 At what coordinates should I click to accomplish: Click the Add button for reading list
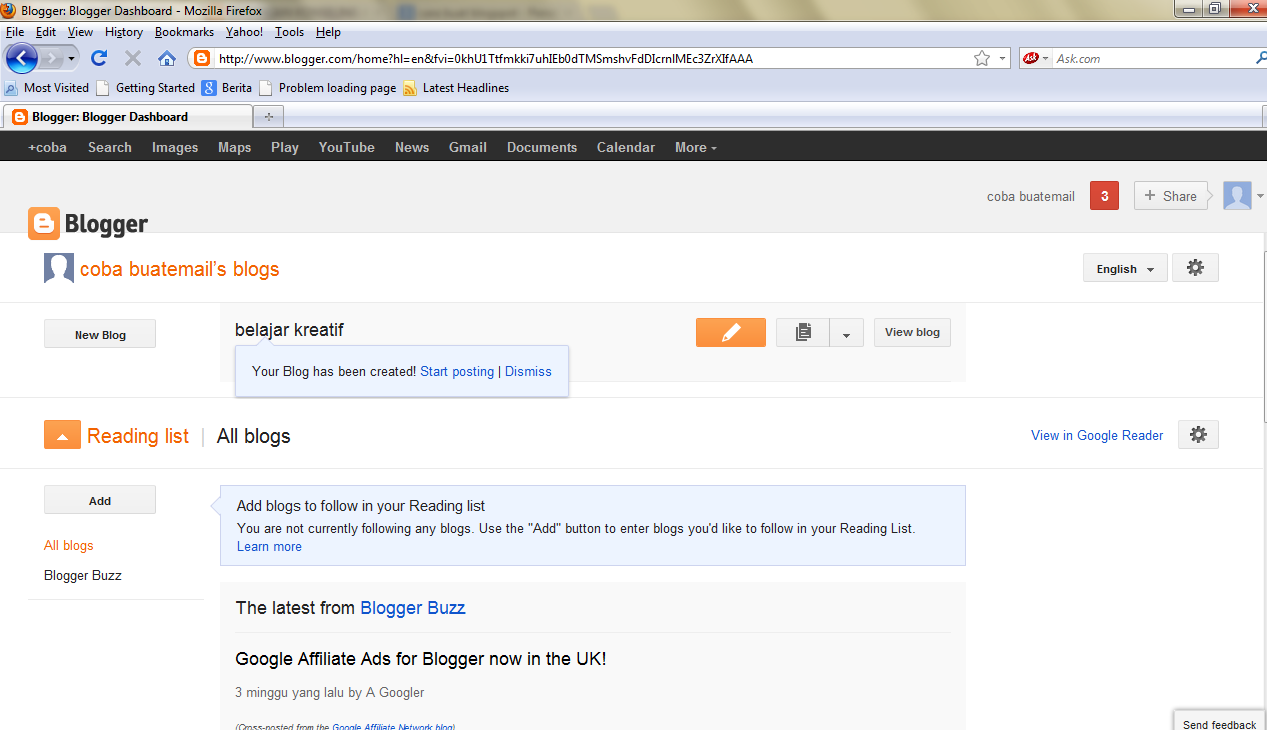(x=100, y=500)
